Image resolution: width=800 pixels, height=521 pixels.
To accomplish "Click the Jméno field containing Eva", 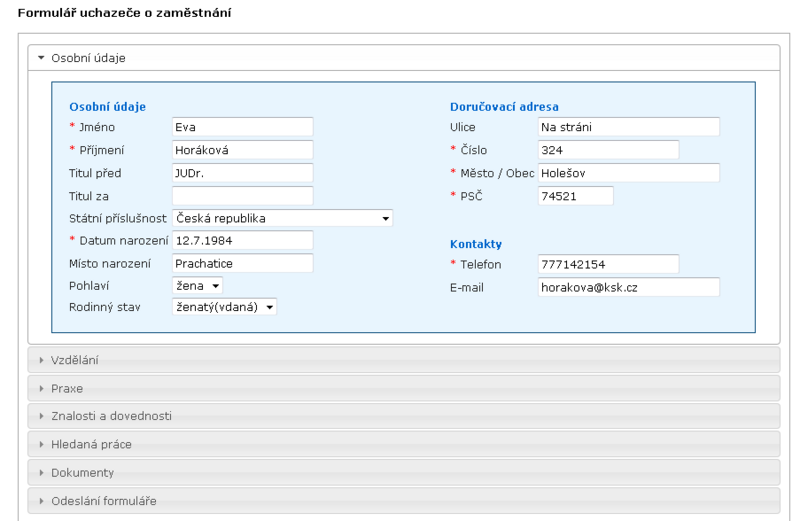I will point(243,127).
